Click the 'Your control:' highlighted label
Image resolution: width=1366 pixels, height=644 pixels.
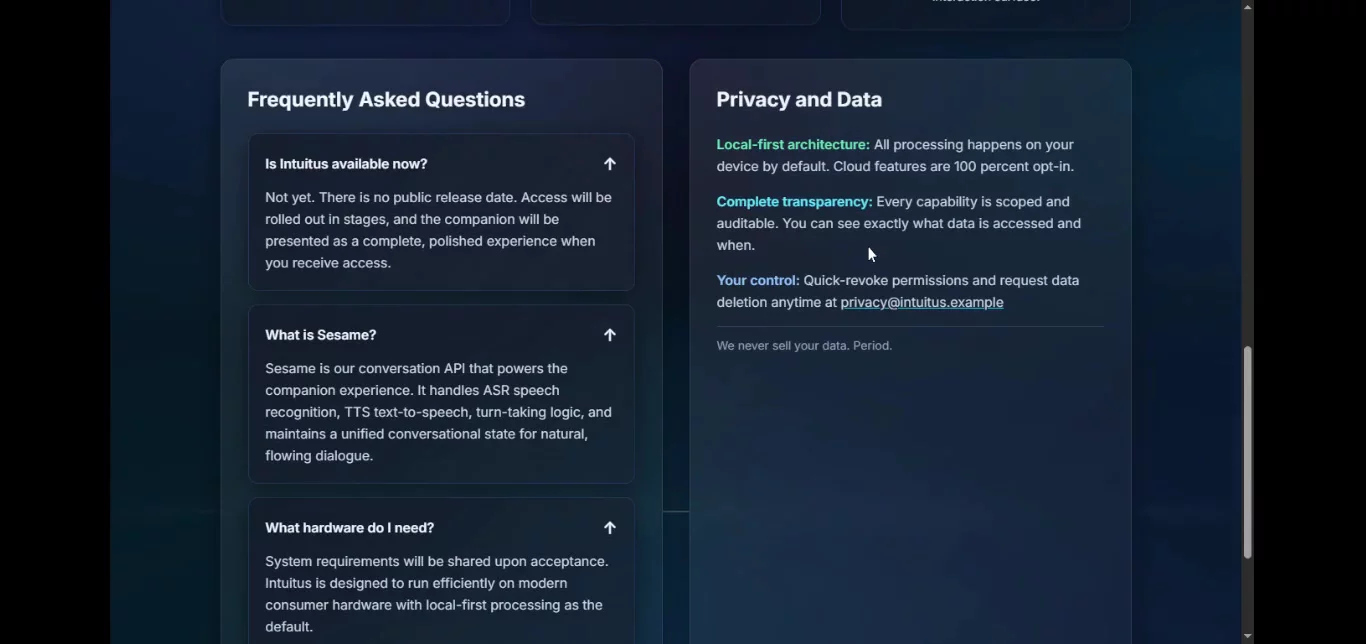[x=758, y=281]
